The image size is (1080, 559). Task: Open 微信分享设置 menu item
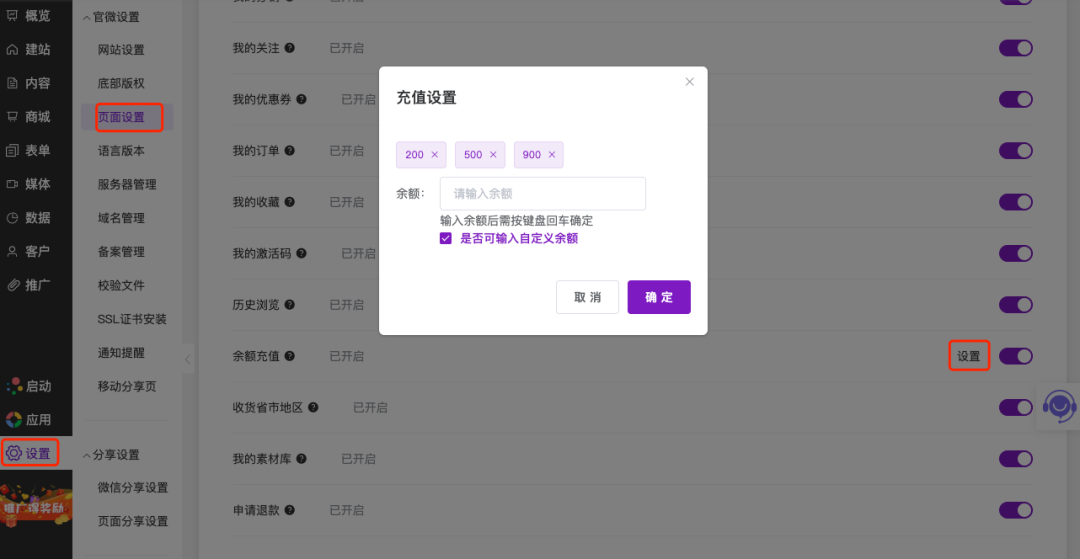point(133,487)
